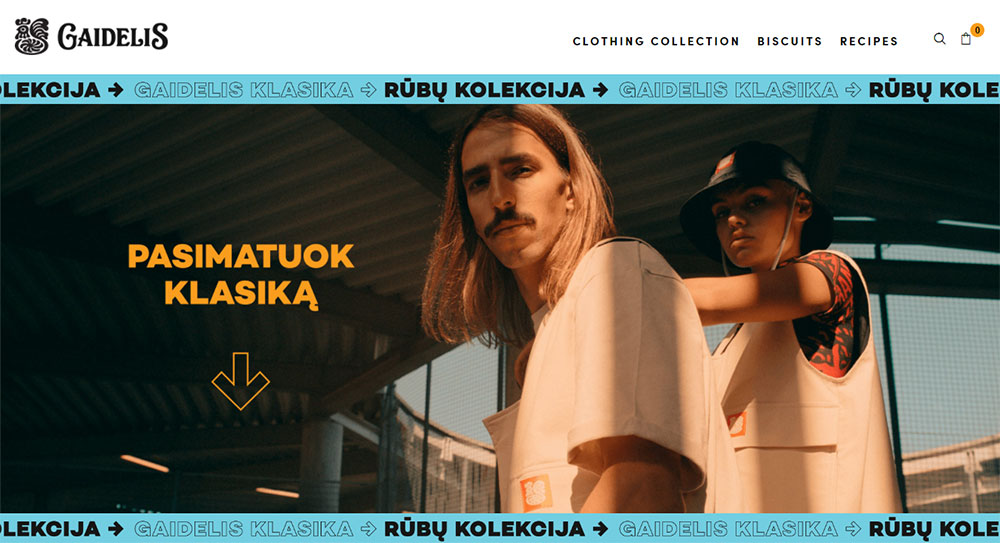Open the shopping bag cart icon
The height and width of the screenshot is (543, 1000).
(x=966, y=40)
